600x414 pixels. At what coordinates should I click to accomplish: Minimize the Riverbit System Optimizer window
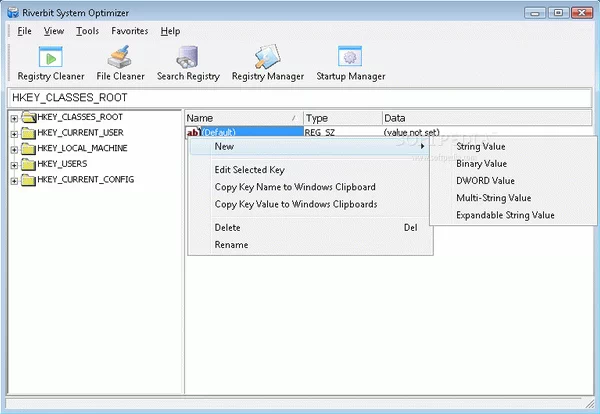535,13
